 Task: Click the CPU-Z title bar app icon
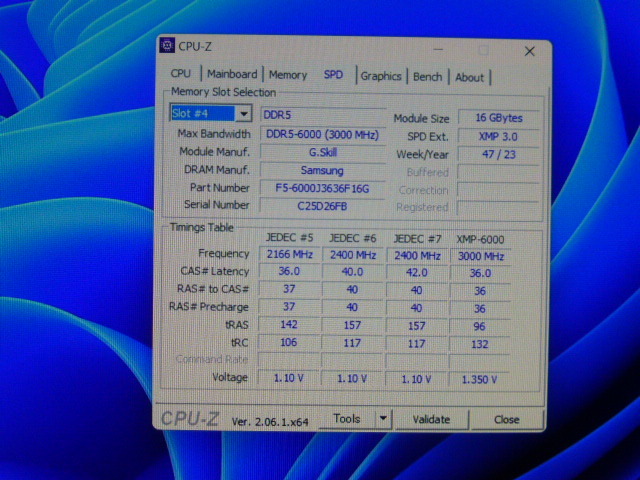(167, 46)
